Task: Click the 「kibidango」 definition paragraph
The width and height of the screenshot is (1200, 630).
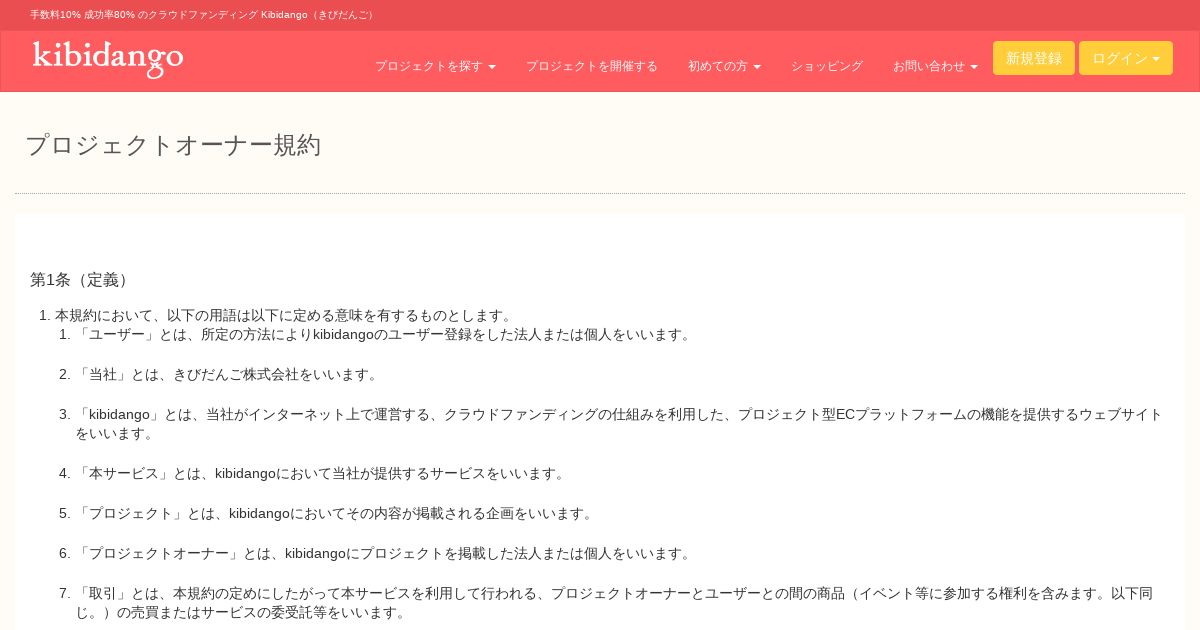Action: point(620,424)
